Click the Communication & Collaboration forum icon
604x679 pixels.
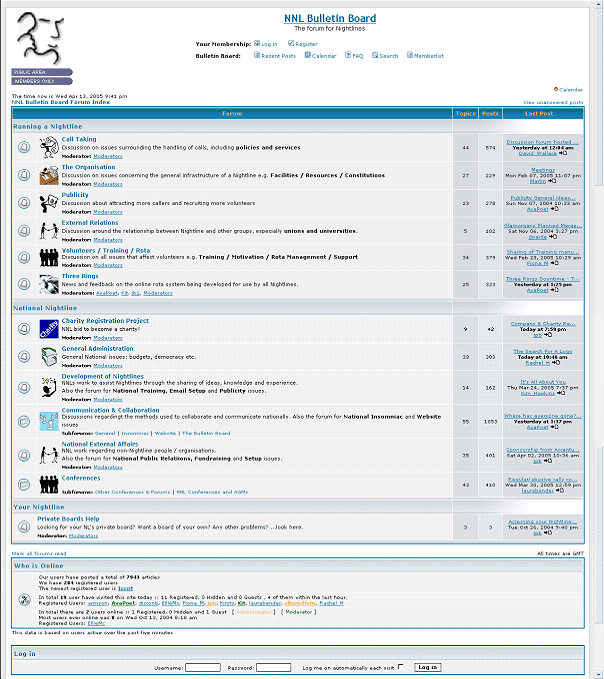49,421
